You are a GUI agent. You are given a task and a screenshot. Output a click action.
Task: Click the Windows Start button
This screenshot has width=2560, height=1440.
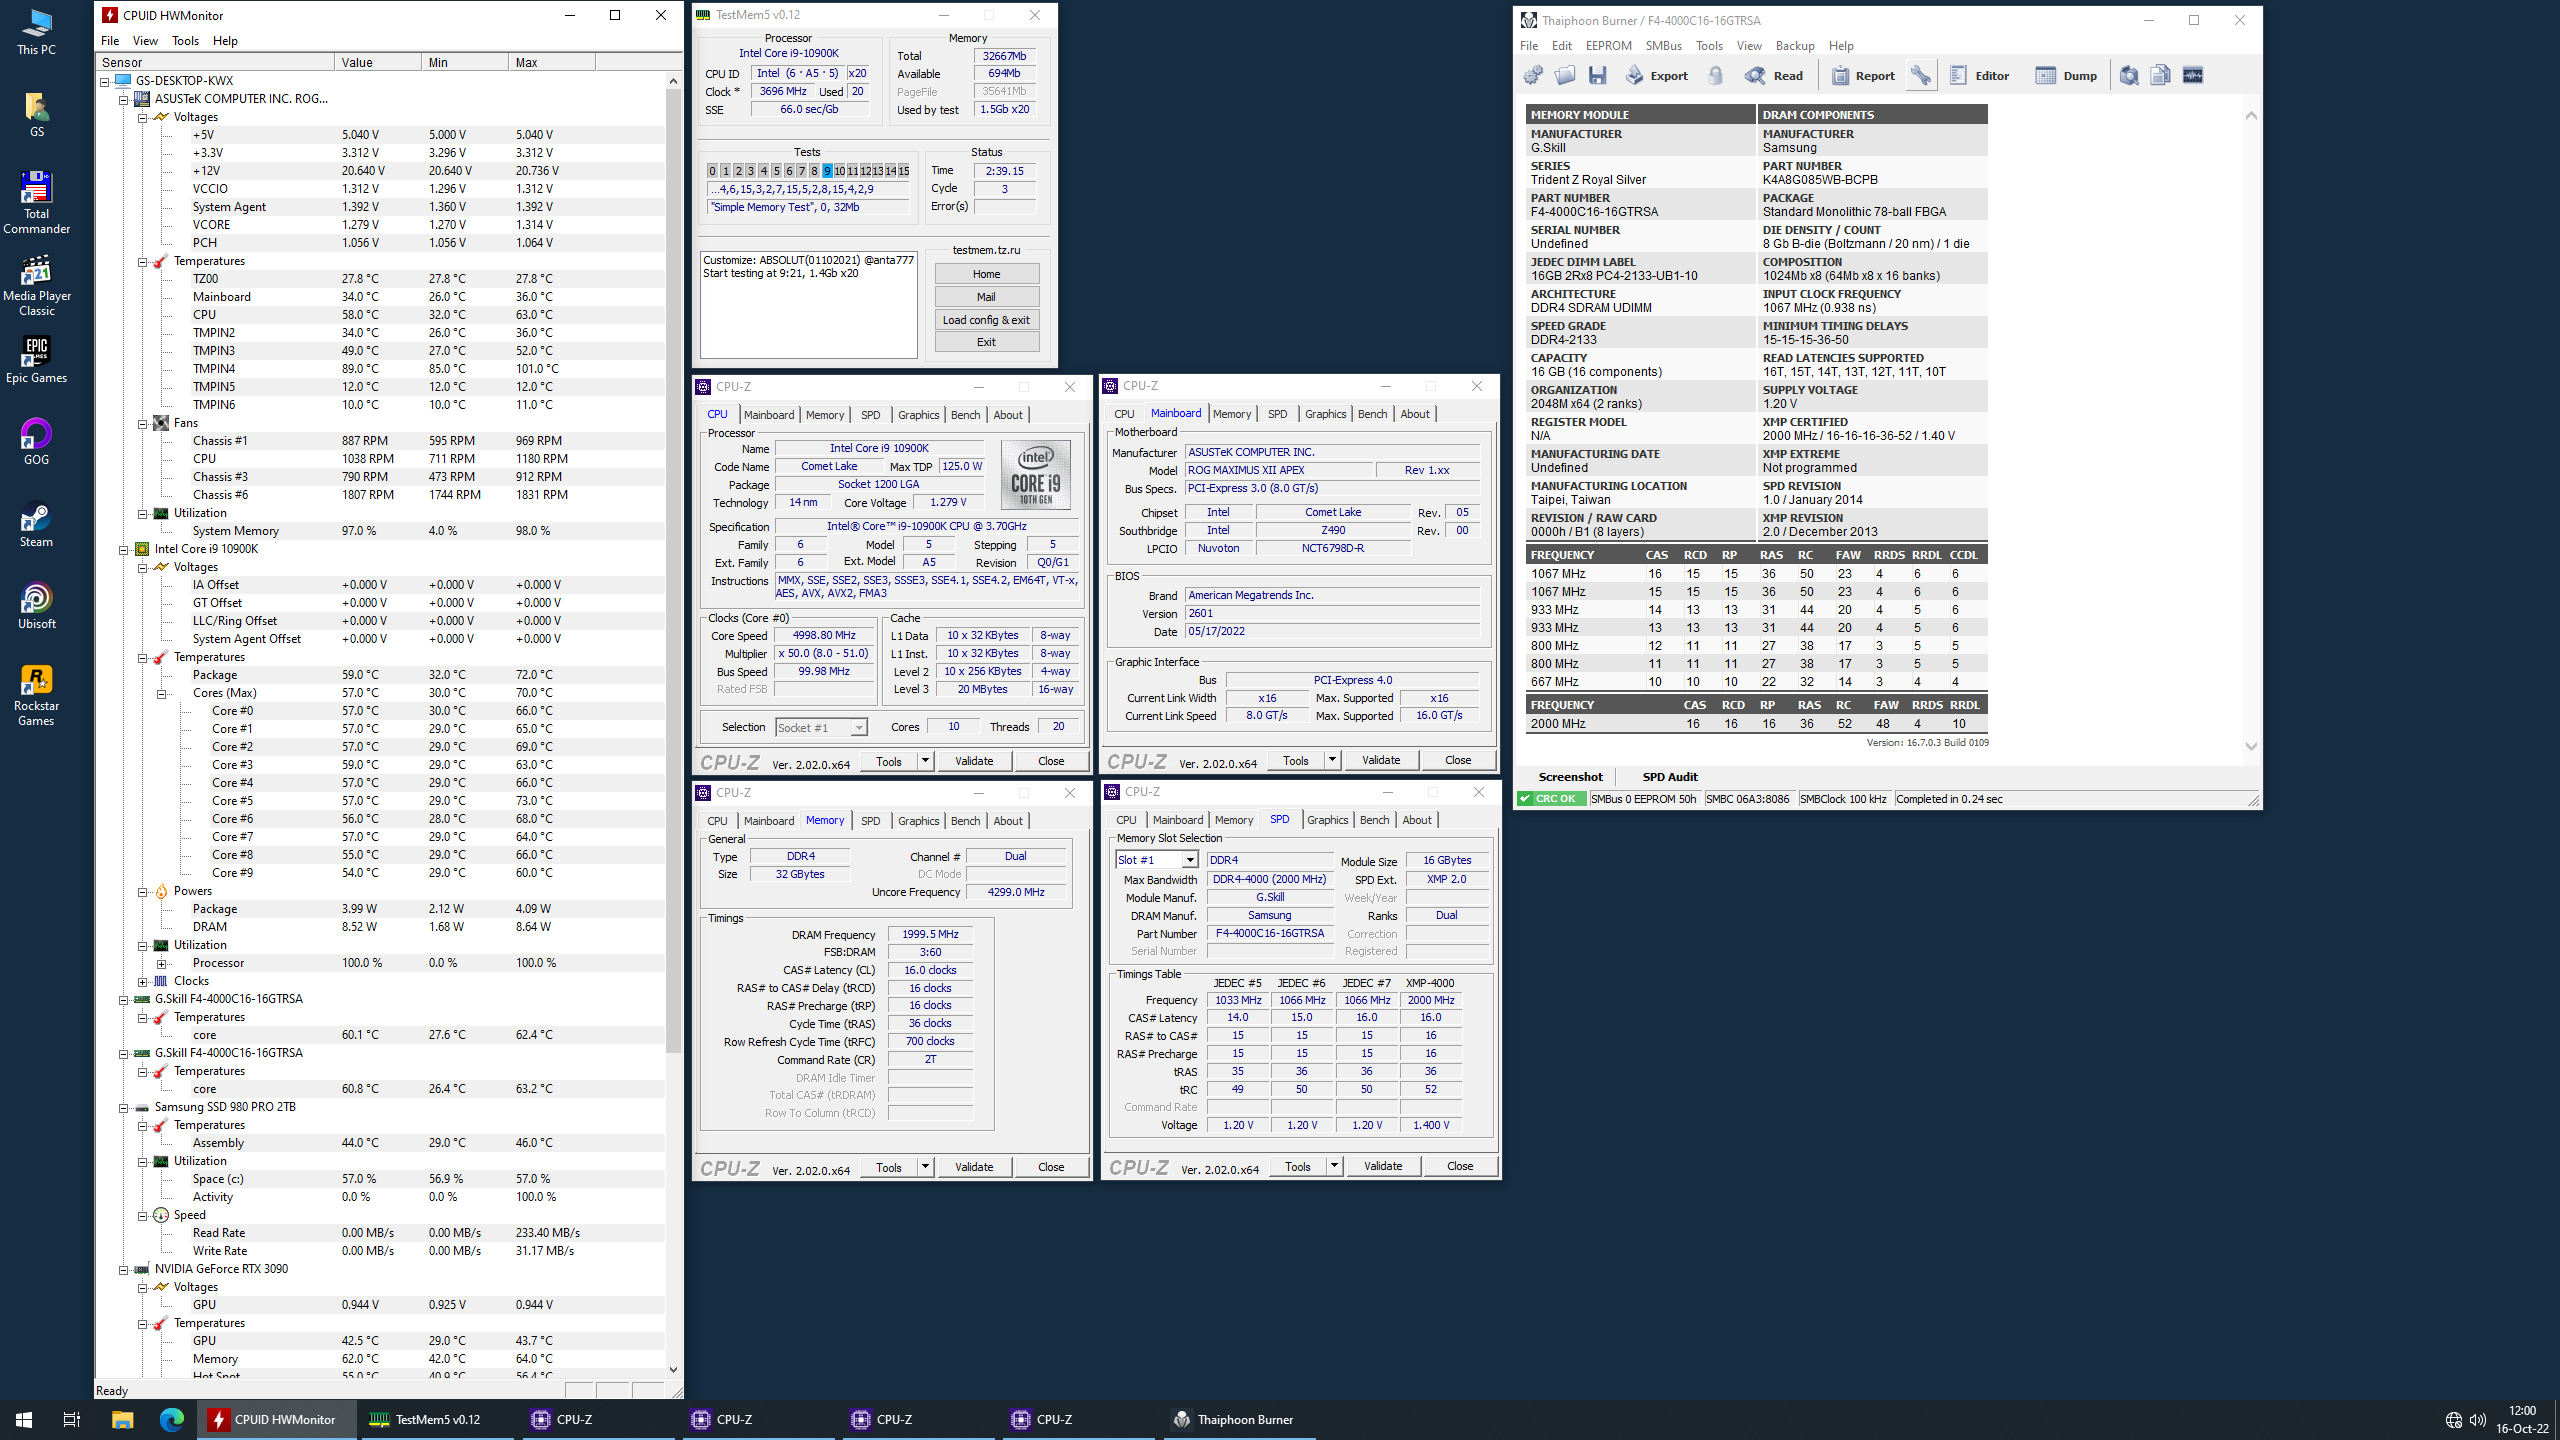pyautogui.click(x=24, y=1420)
